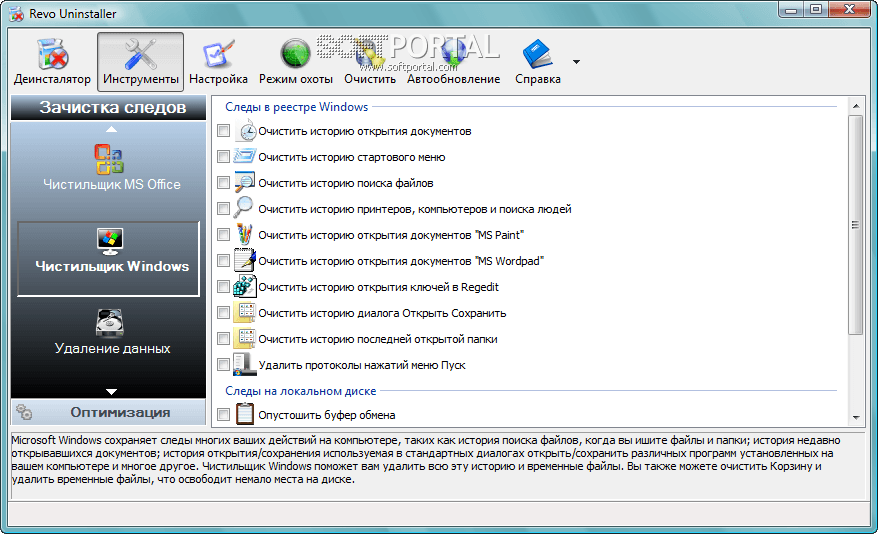This screenshot has height=534, width=878.
Task: Minimize the Revo Uninstaller window
Action: pyautogui.click(x=791, y=10)
